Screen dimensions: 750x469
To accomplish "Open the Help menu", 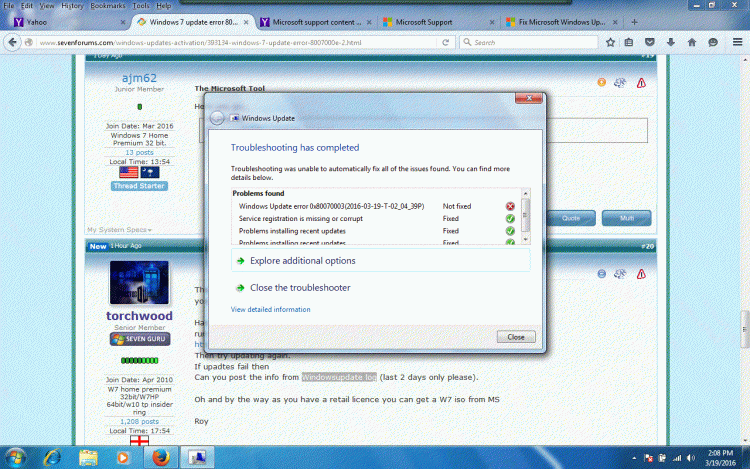I will pos(164,6).
